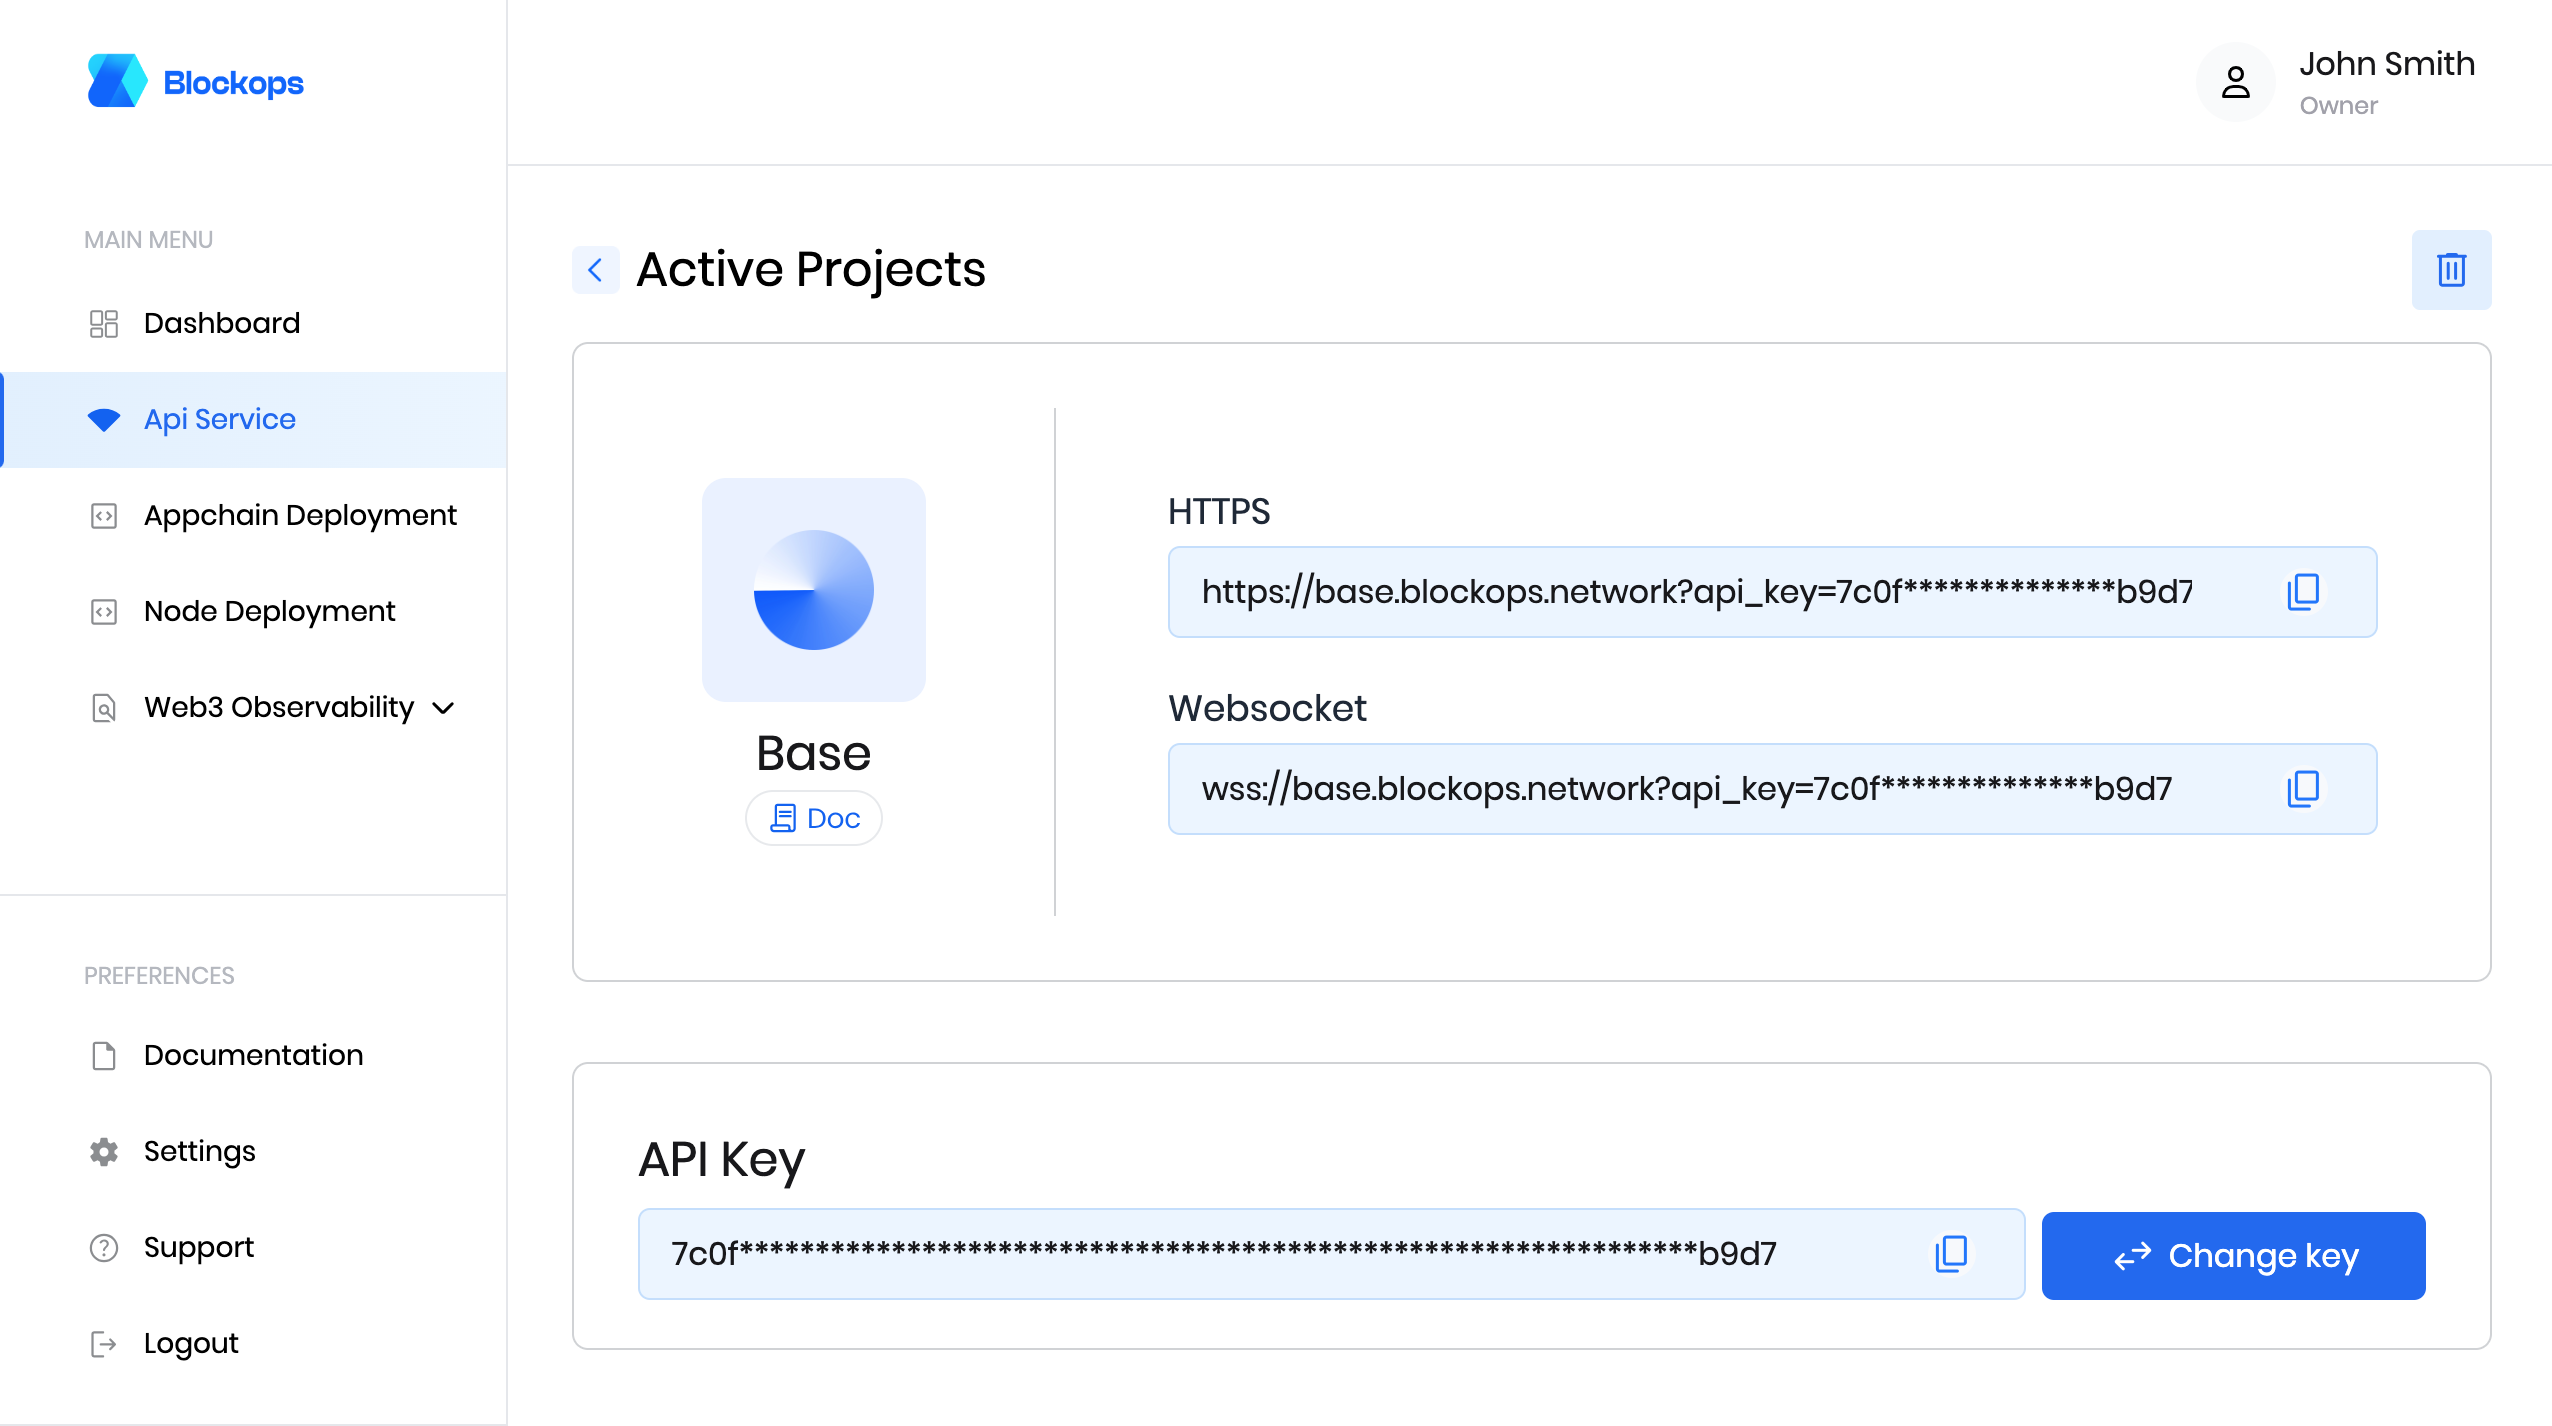Open the Base Doc link
This screenshot has height=1426, width=2552.
(814, 819)
